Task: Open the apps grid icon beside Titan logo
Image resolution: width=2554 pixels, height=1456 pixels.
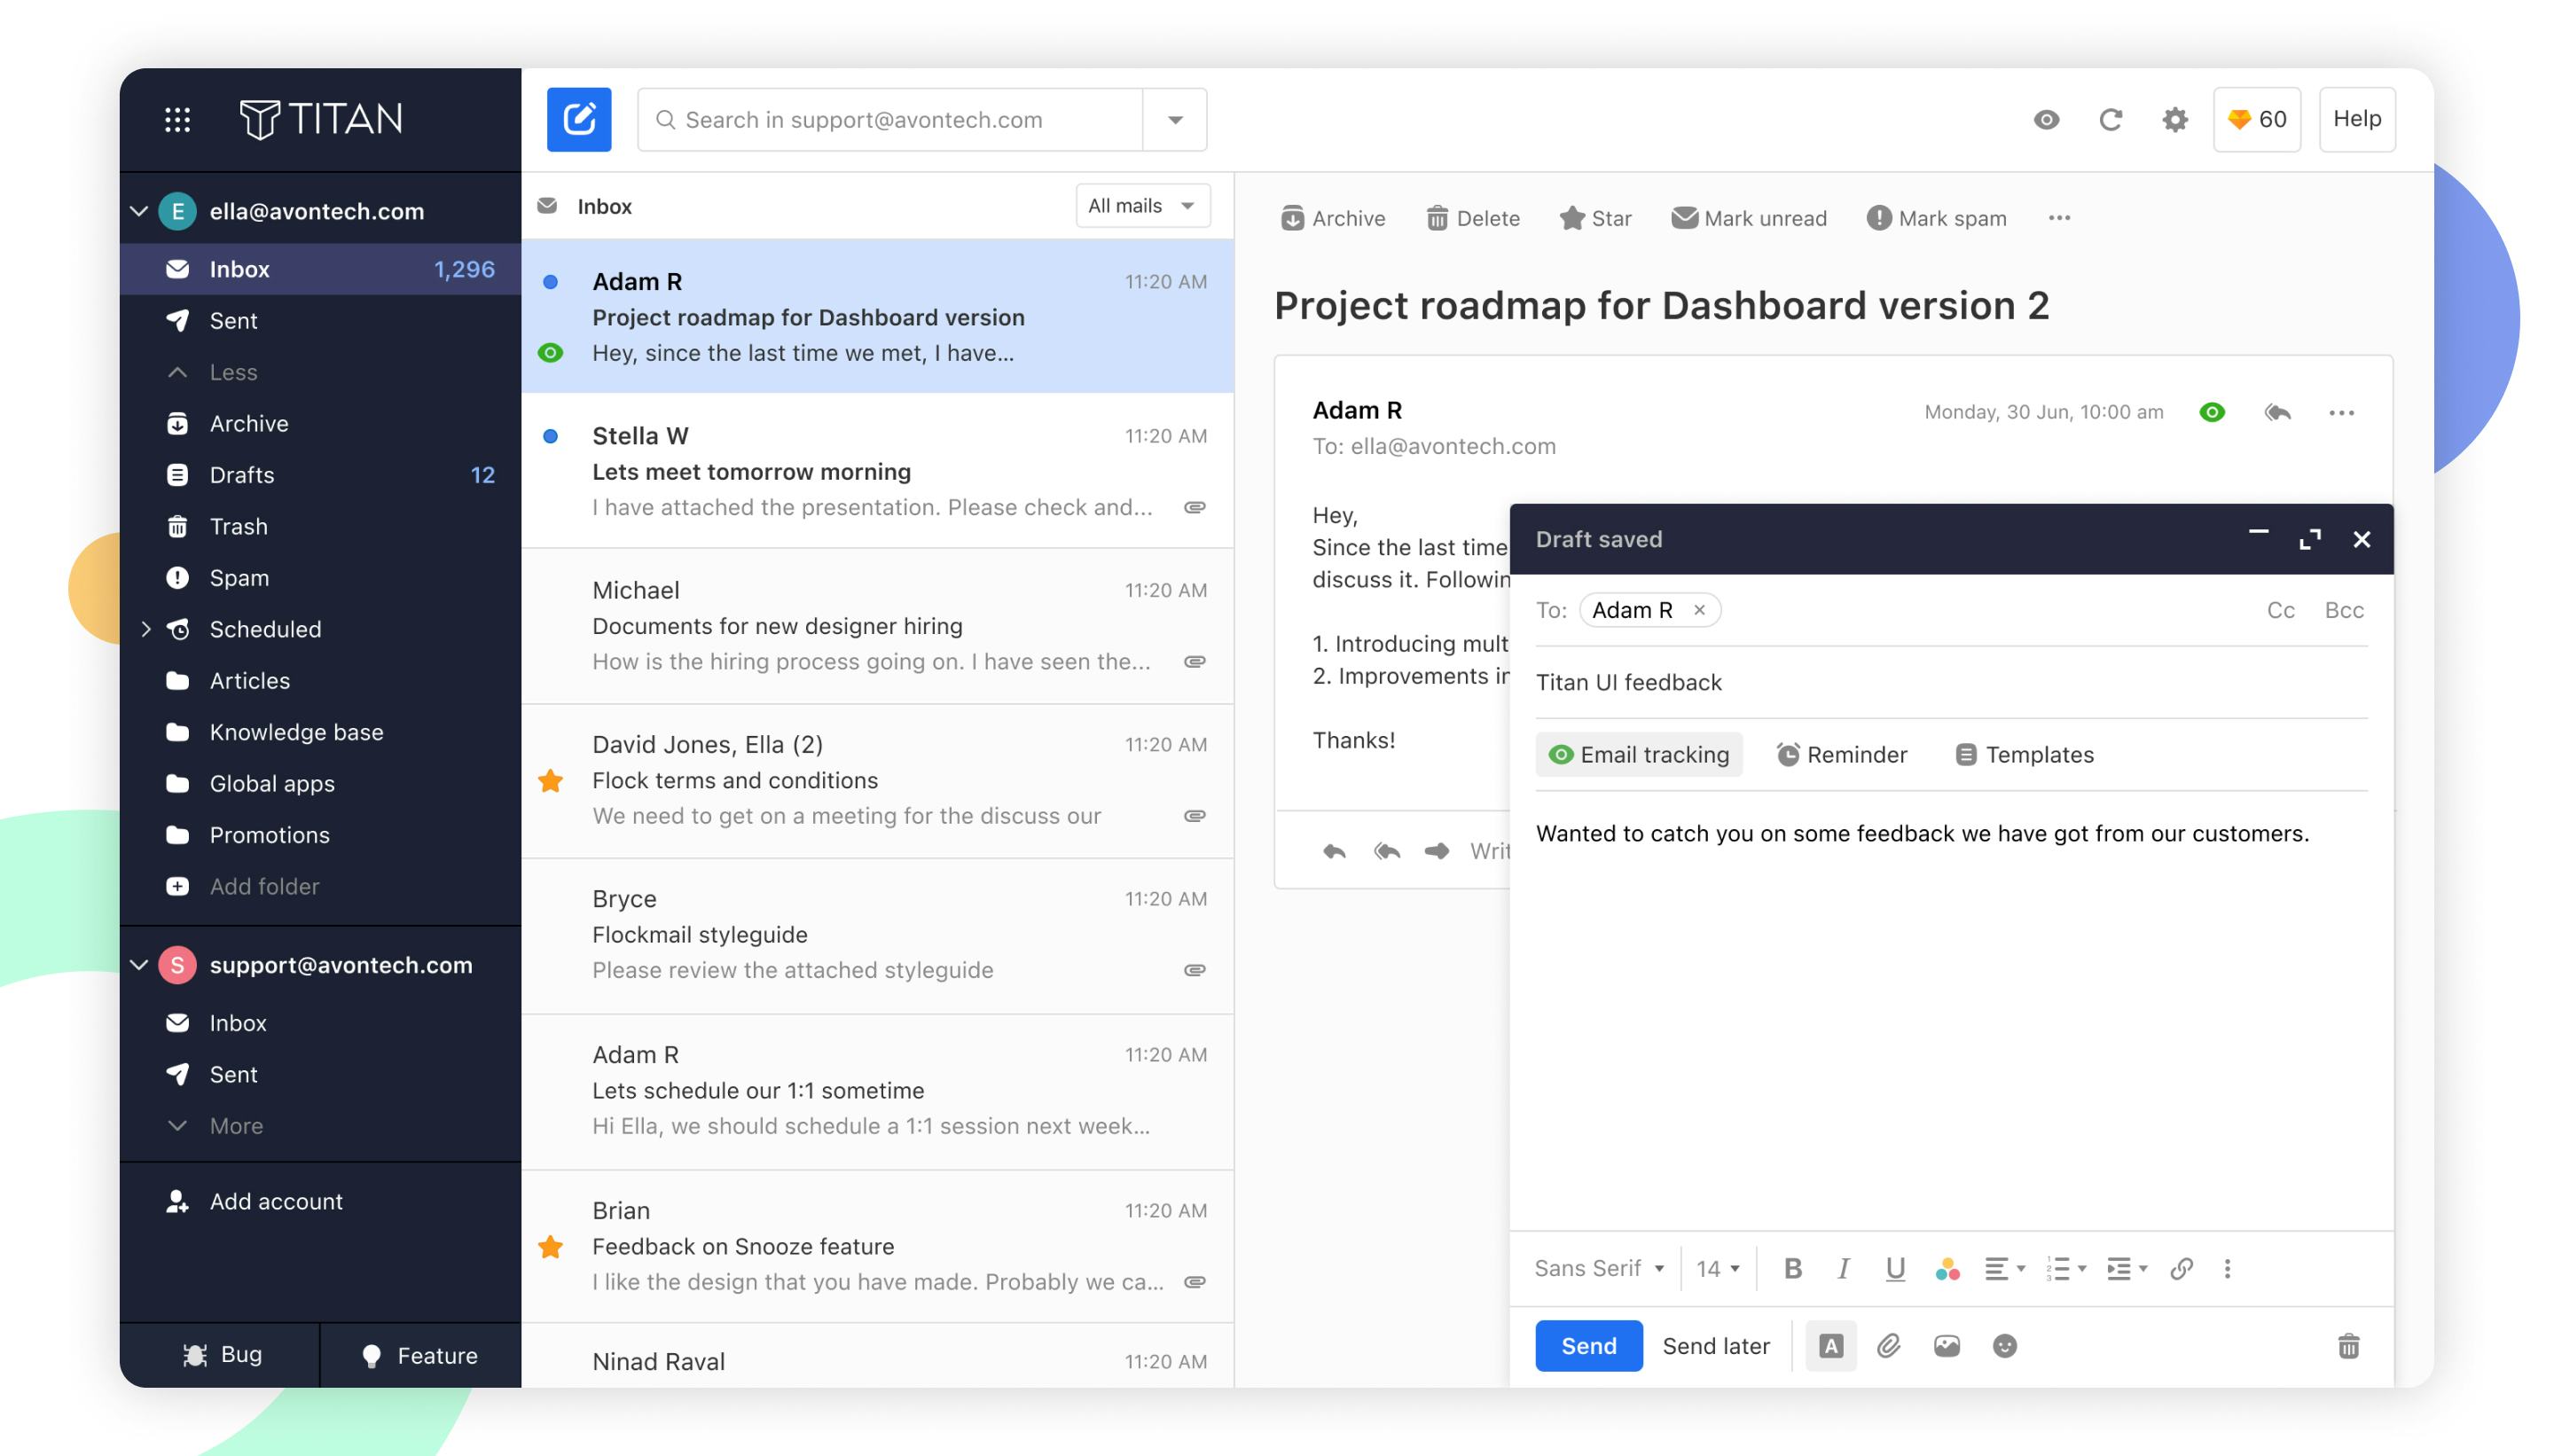Action: click(177, 120)
